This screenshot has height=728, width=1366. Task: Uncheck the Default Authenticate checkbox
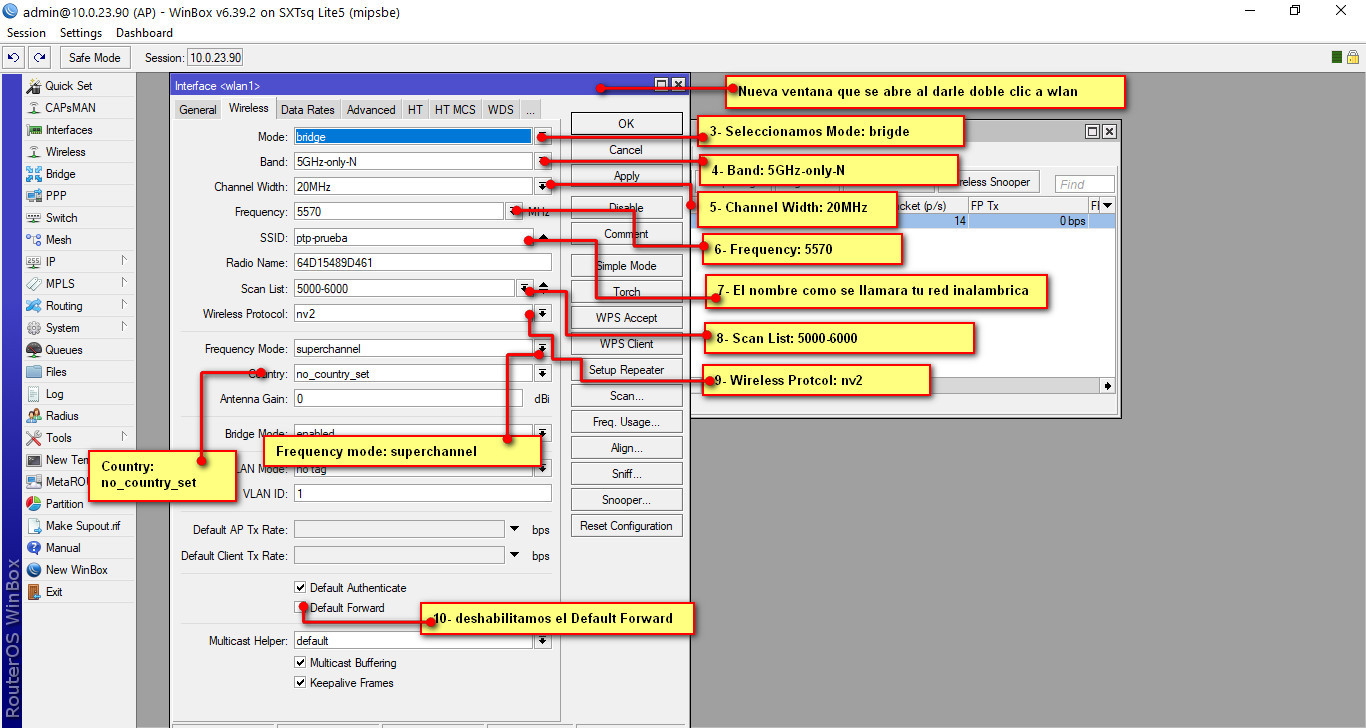click(300, 588)
